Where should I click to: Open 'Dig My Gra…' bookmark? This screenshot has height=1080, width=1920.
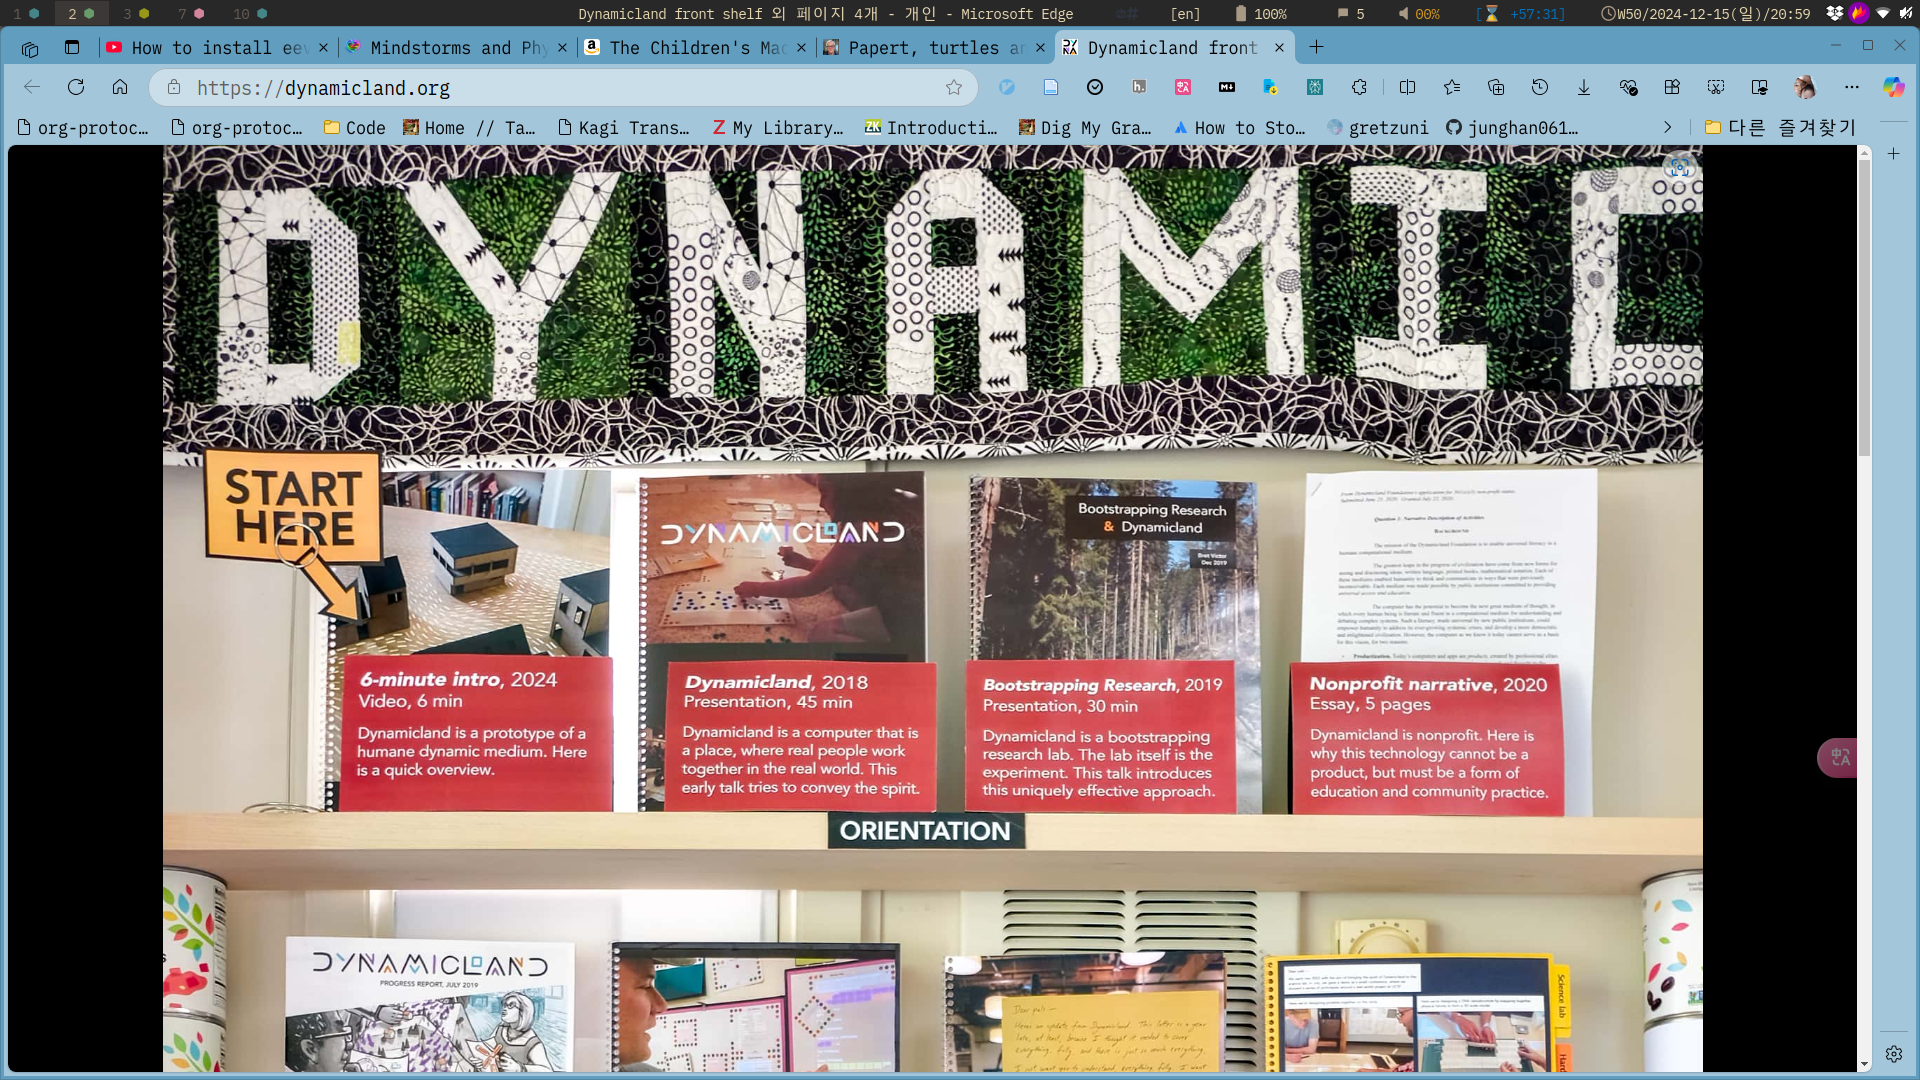(x=1085, y=127)
